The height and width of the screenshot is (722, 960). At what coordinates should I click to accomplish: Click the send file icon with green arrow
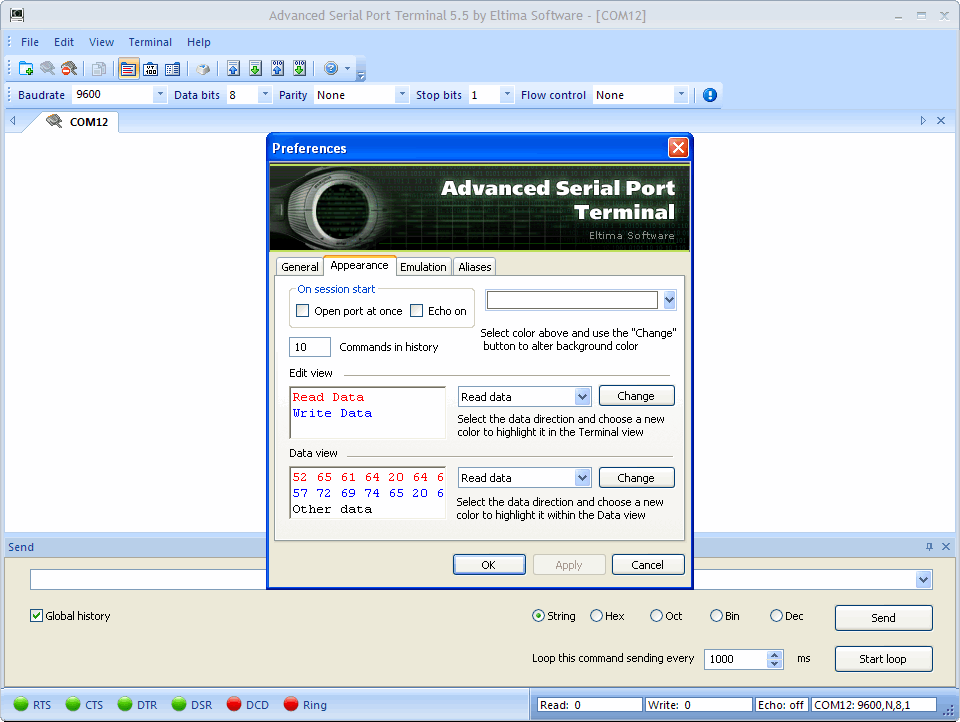[254, 68]
